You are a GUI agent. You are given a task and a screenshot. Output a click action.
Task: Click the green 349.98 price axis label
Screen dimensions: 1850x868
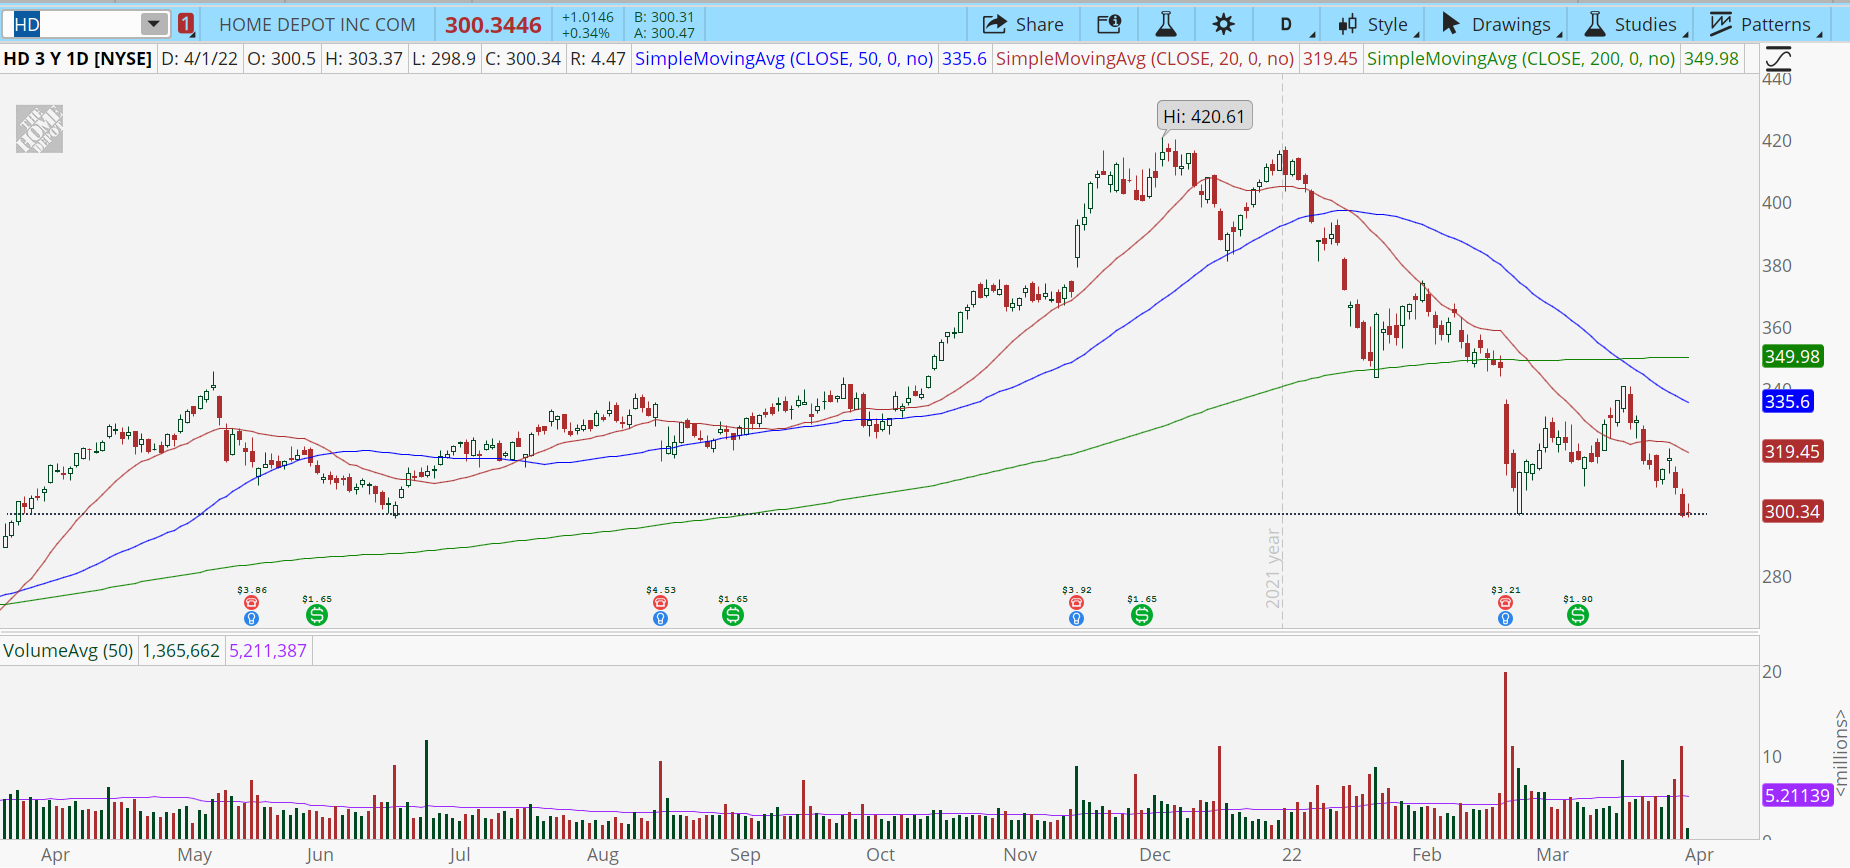(1792, 357)
